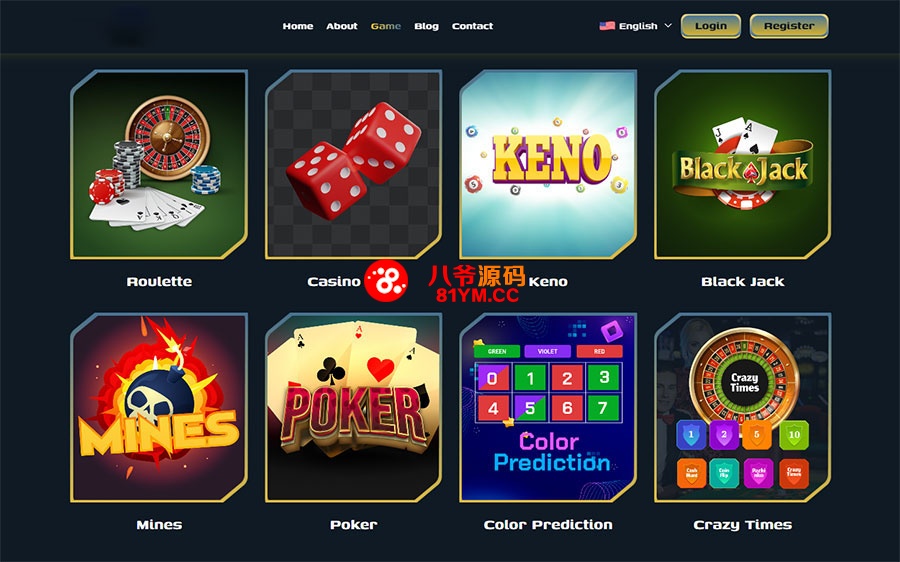The width and height of the screenshot is (900, 562).
Task: Launch the Black Jack game card
Action: [x=743, y=165]
